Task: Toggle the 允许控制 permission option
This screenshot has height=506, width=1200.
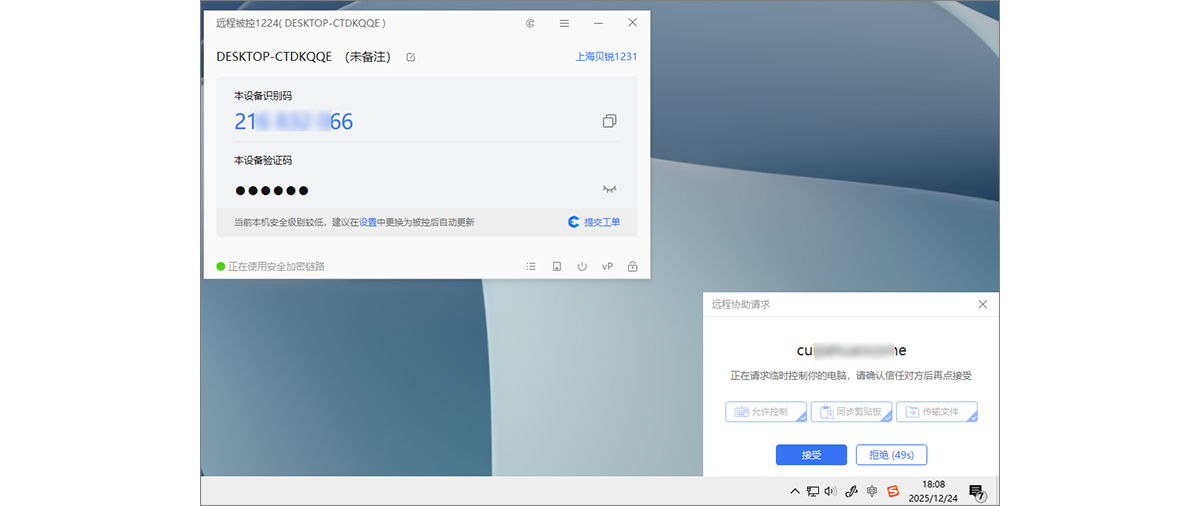Action: pos(766,412)
